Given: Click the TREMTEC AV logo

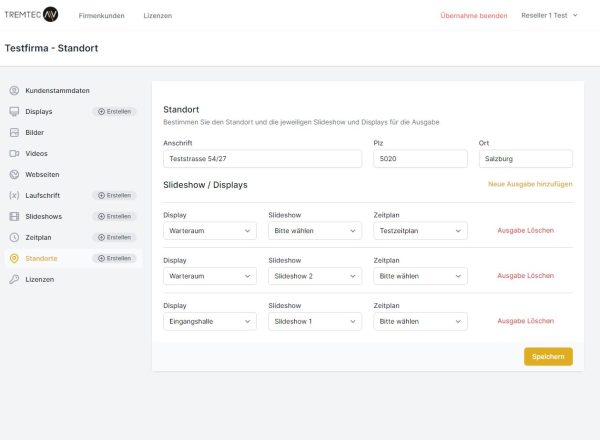Looking at the screenshot, I should point(31,15).
